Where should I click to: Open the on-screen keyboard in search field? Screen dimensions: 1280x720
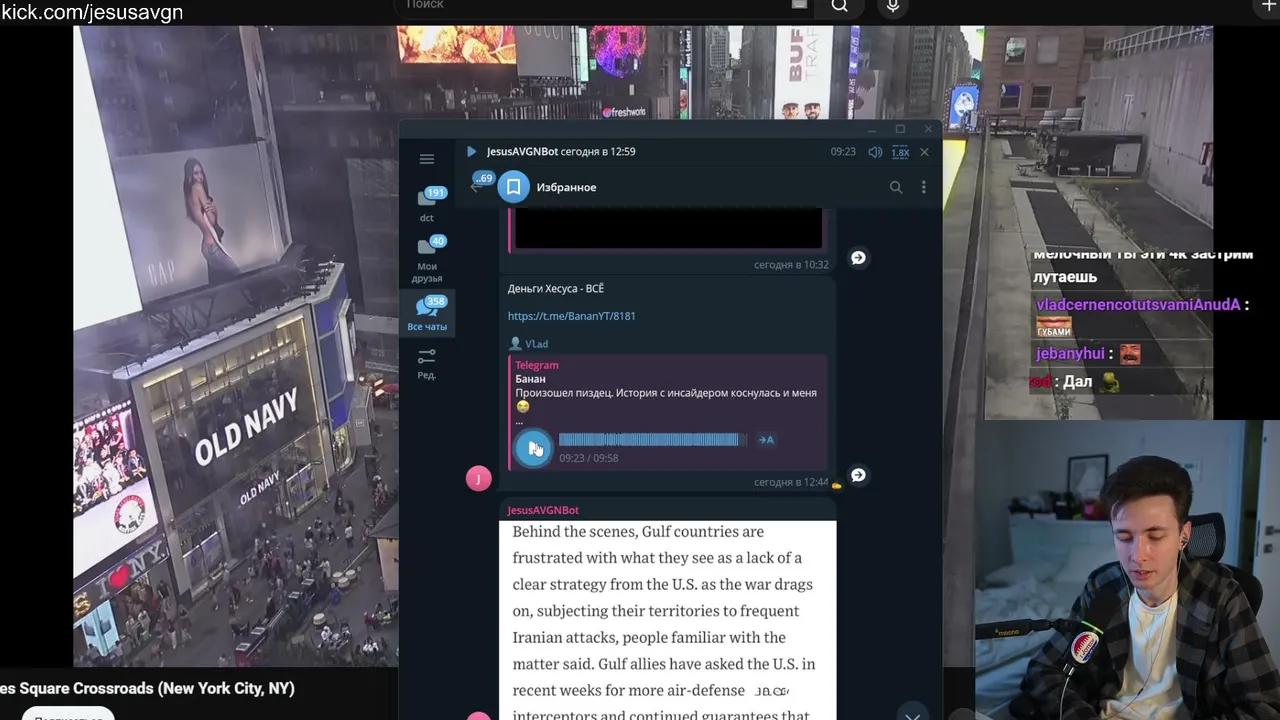(x=799, y=5)
